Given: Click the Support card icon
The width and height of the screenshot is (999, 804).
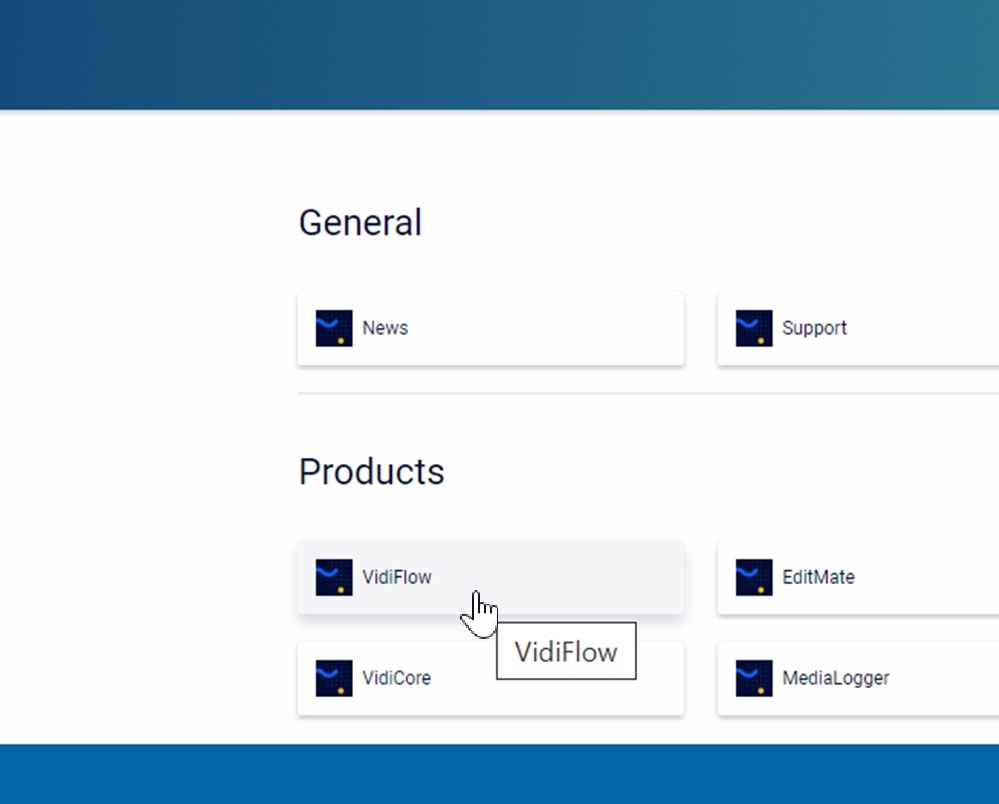Looking at the screenshot, I should click(754, 328).
